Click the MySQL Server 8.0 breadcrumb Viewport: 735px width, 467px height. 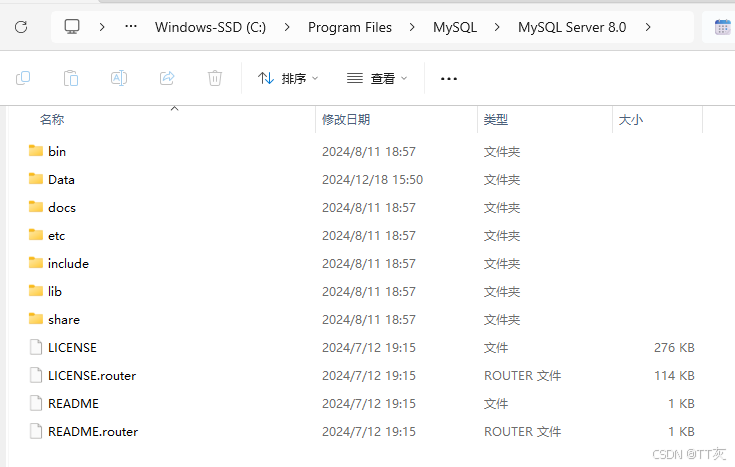pyautogui.click(x=572, y=27)
